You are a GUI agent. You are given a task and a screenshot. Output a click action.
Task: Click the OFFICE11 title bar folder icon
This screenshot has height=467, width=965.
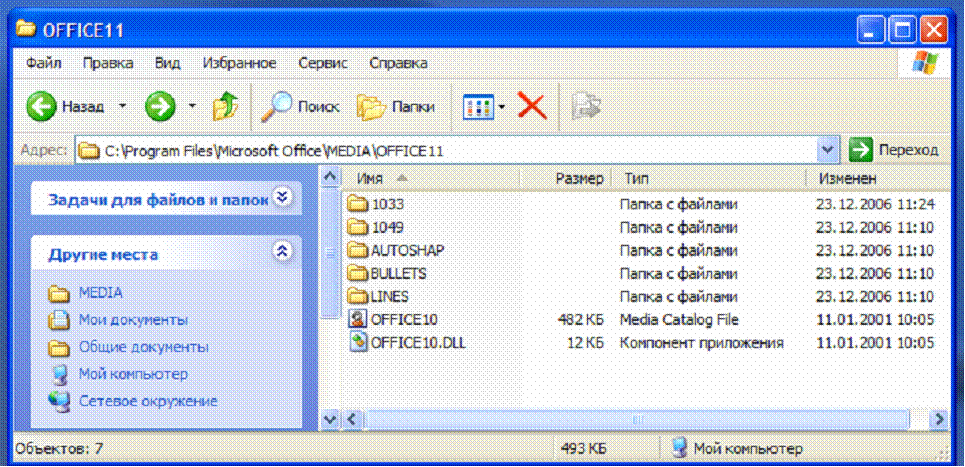(x=25, y=30)
